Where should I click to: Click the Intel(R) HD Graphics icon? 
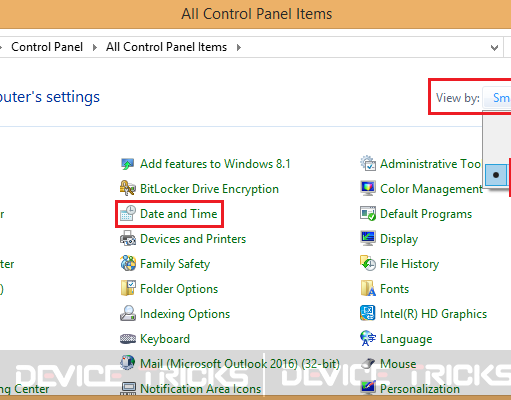pos(368,314)
